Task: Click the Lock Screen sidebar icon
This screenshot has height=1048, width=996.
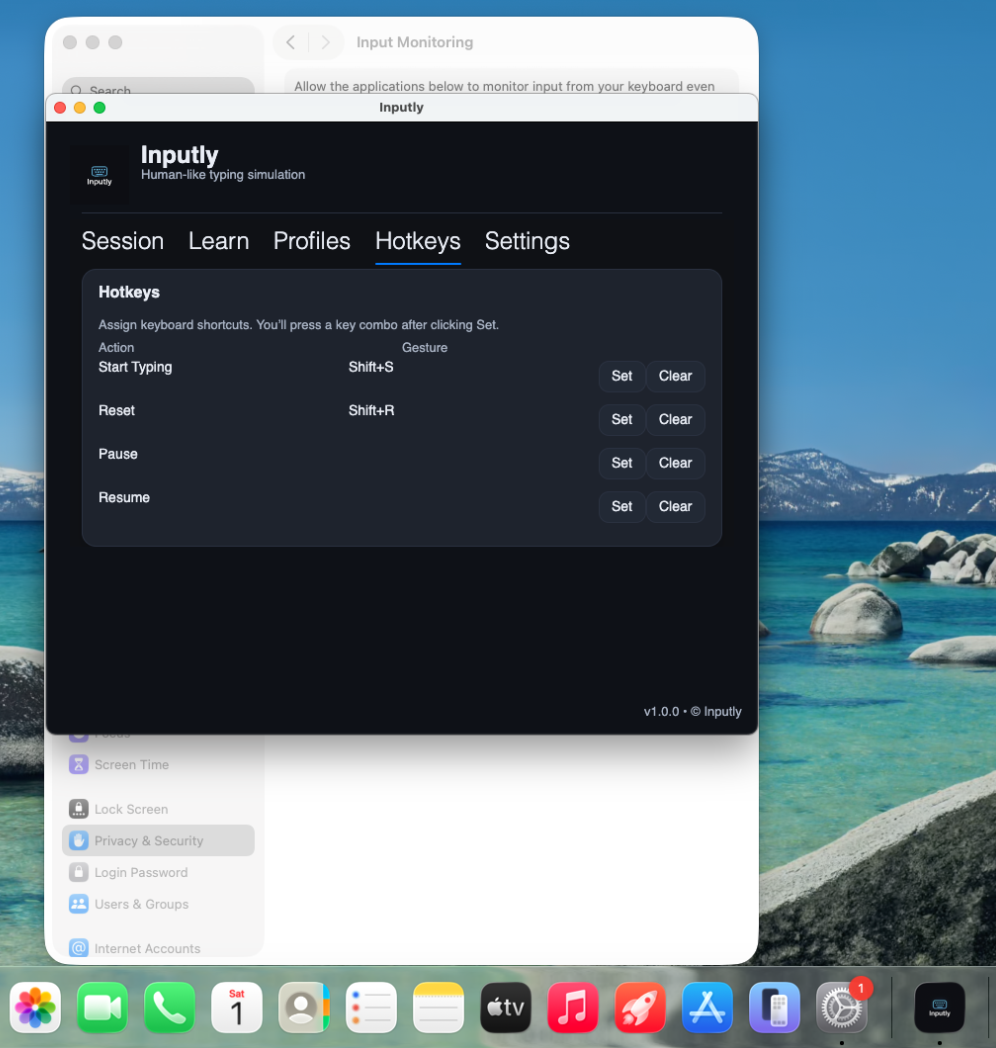Action: tap(78, 809)
